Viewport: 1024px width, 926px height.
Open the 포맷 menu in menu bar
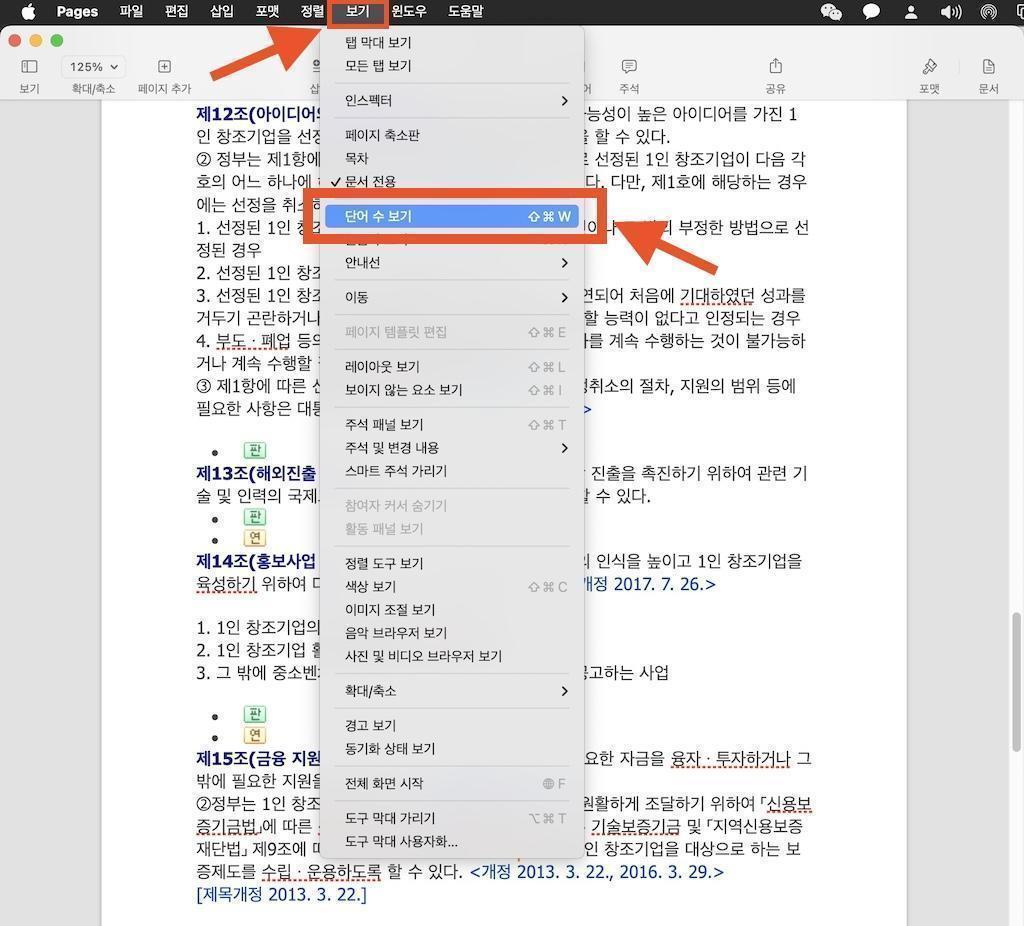(x=267, y=11)
